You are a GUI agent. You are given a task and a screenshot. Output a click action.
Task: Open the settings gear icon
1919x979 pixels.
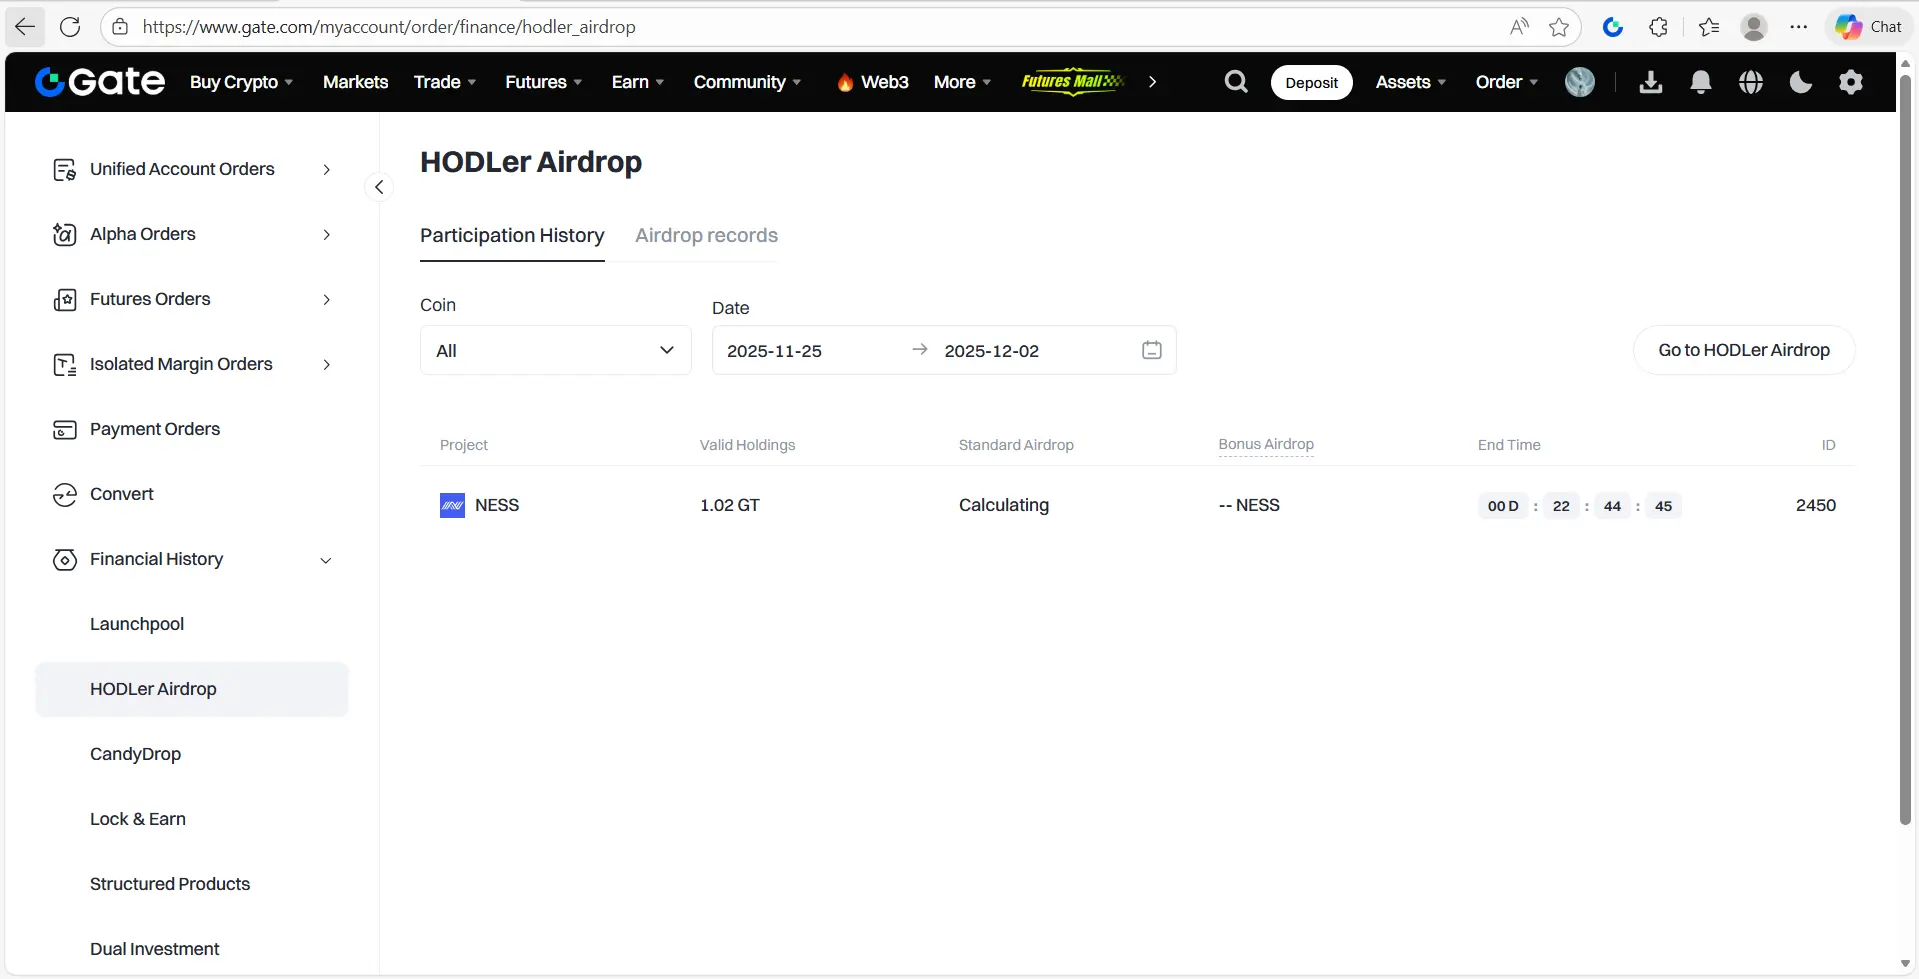click(1851, 82)
